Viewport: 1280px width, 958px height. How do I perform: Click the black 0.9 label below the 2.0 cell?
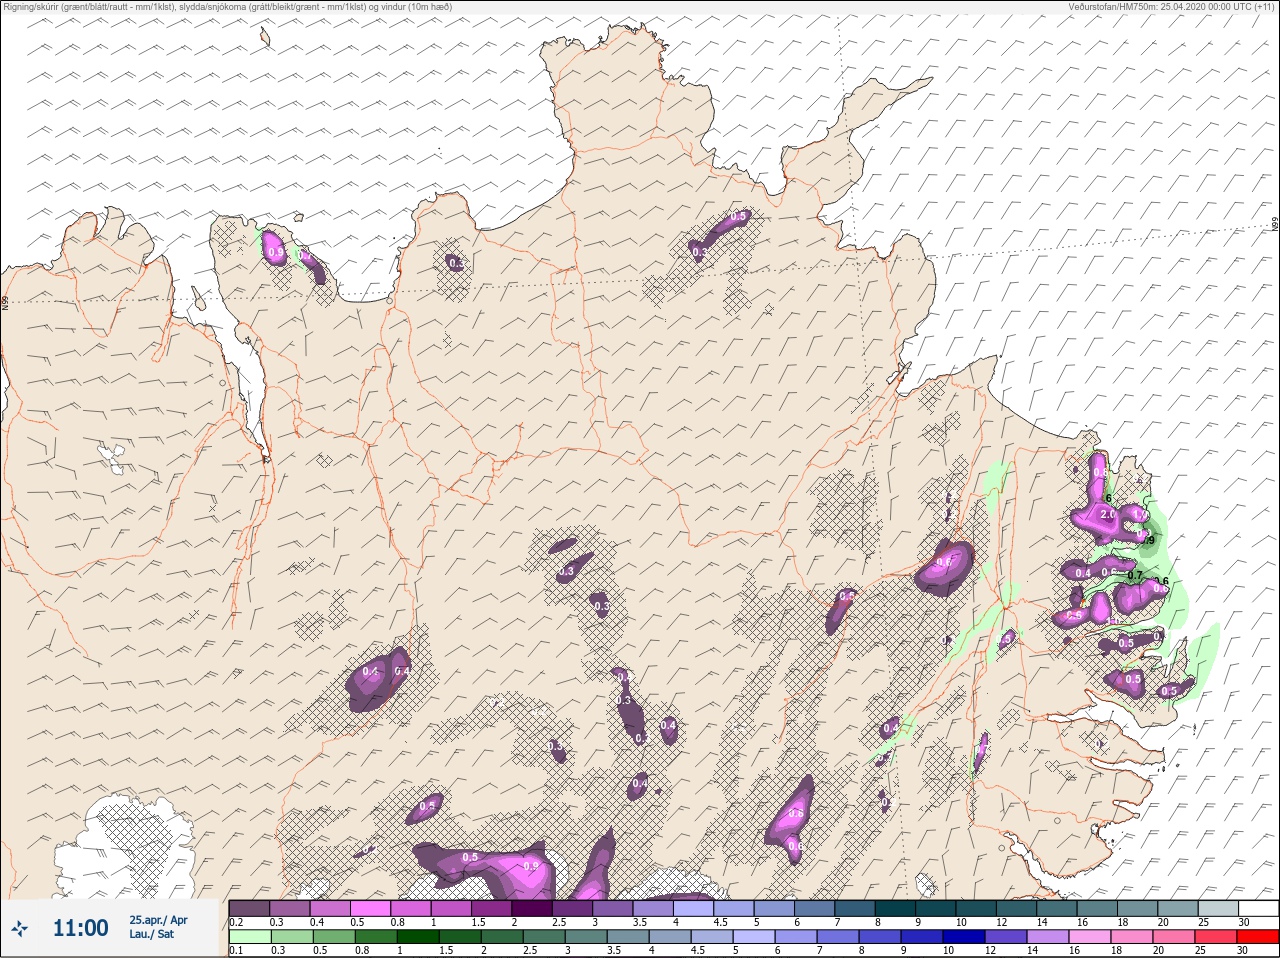tap(1149, 541)
